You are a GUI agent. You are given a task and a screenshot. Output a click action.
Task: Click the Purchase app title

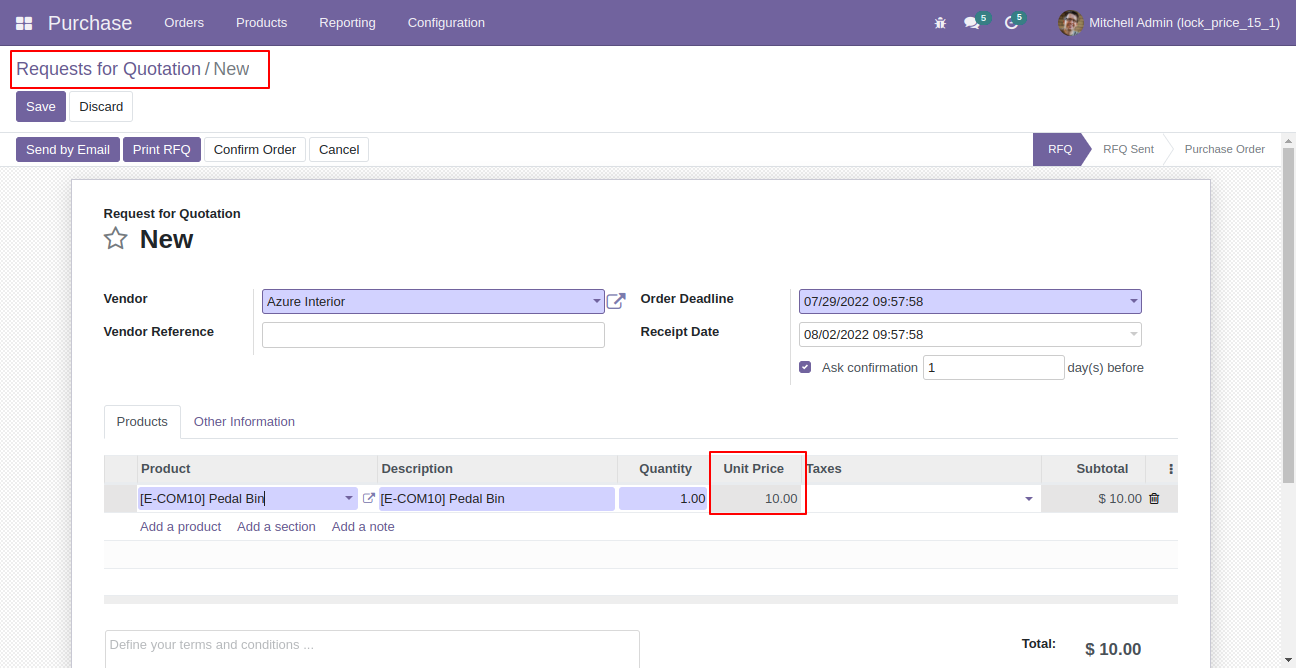(x=90, y=23)
